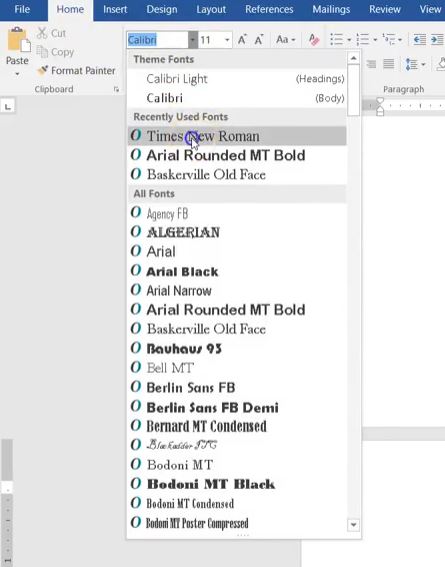Image resolution: width=445 pixels, height=567 pixels.
Task: Open the numbering library dropdown arrow
Action: pyautogui.click(x=375, y=39)
